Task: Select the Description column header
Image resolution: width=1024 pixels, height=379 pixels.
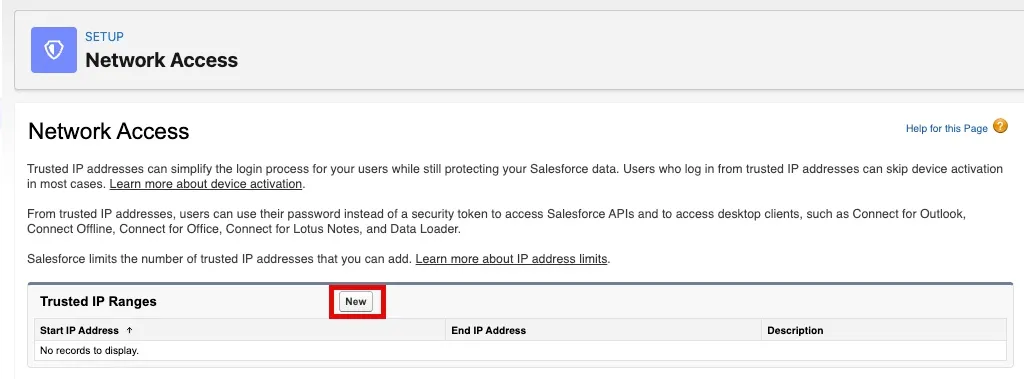Action: pos(795,331)
